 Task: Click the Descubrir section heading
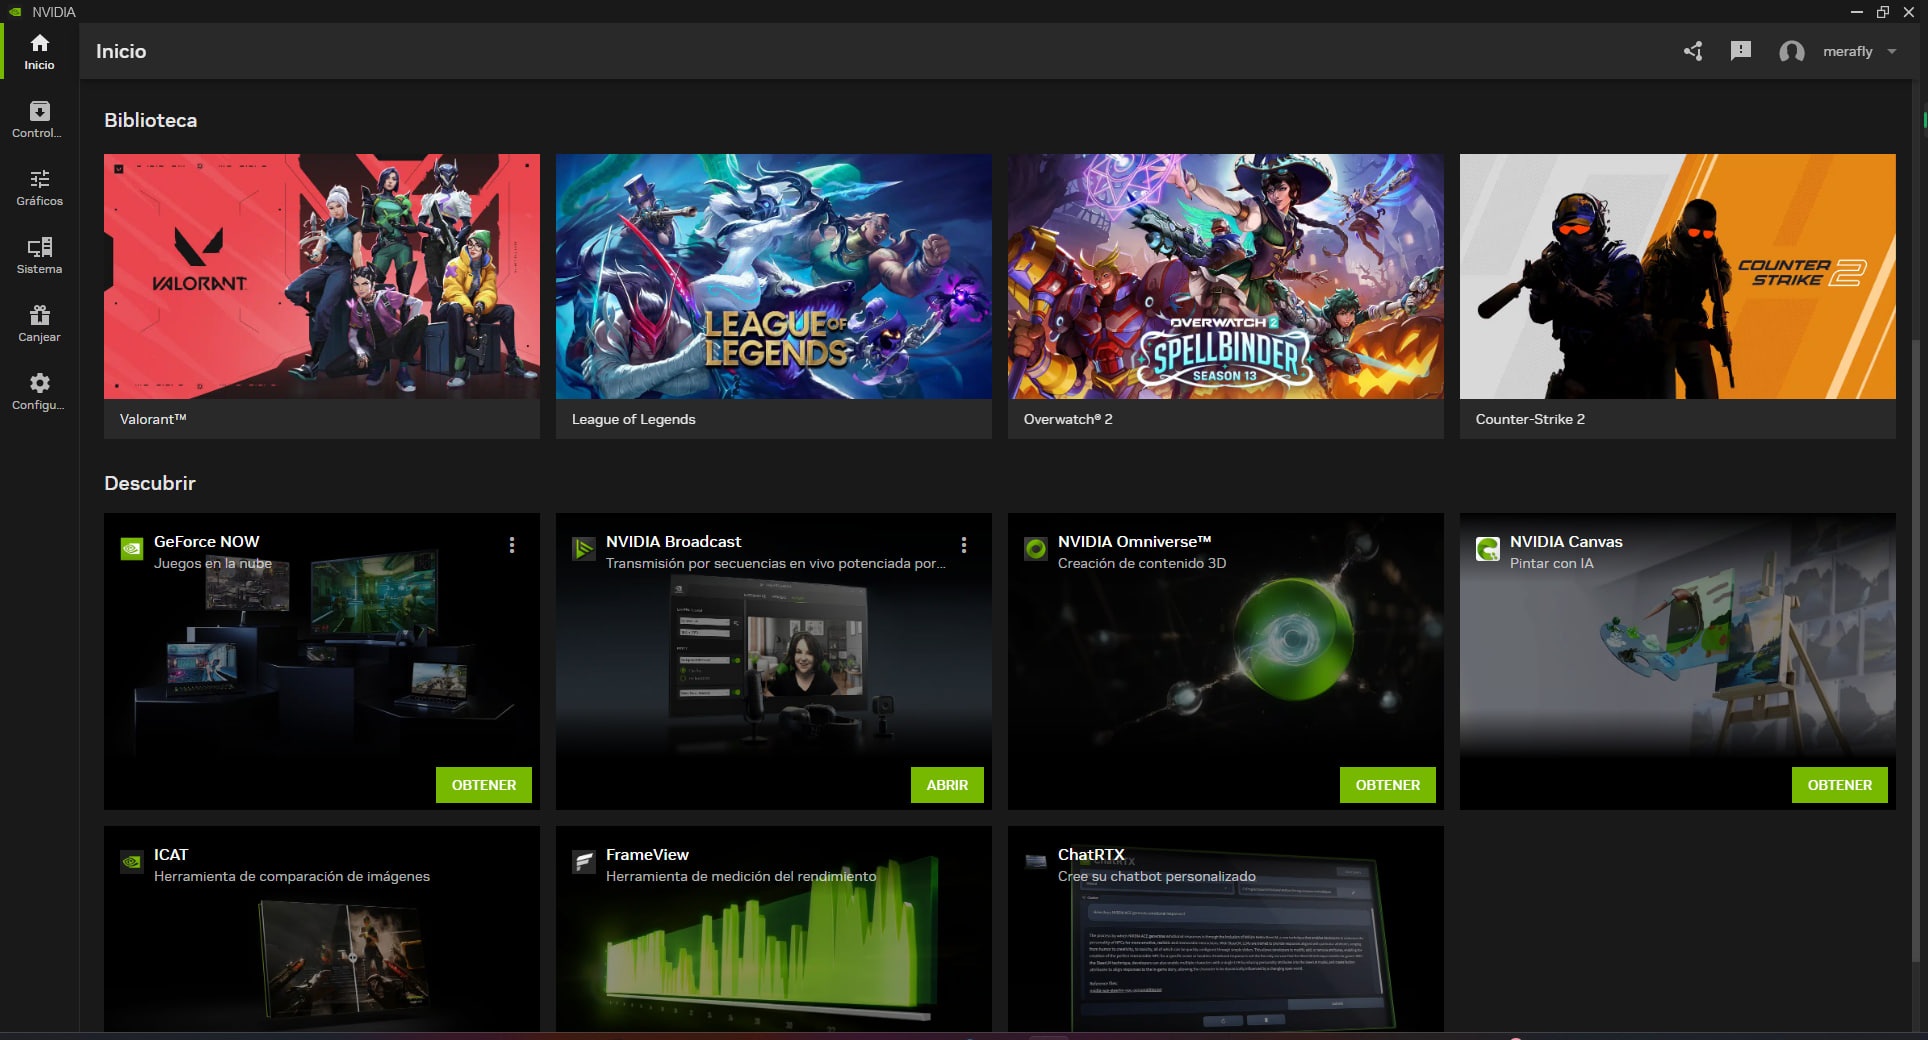[x=150, y=483]
